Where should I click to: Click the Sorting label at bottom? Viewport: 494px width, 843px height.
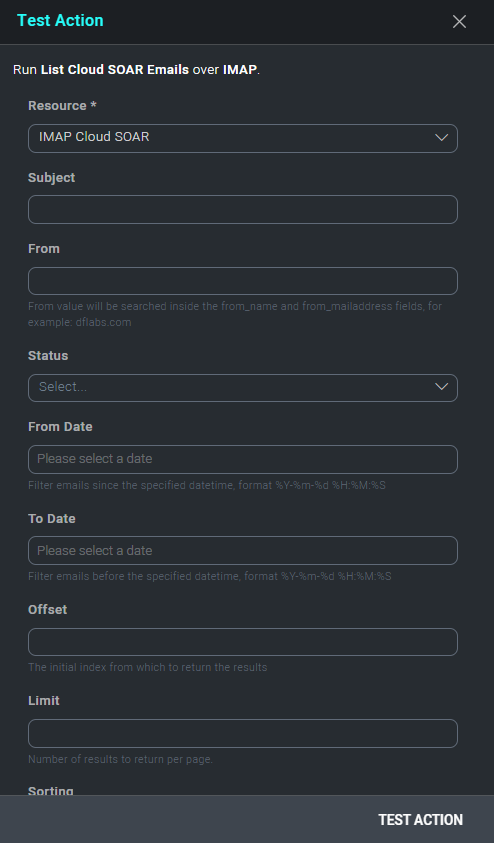51,790
